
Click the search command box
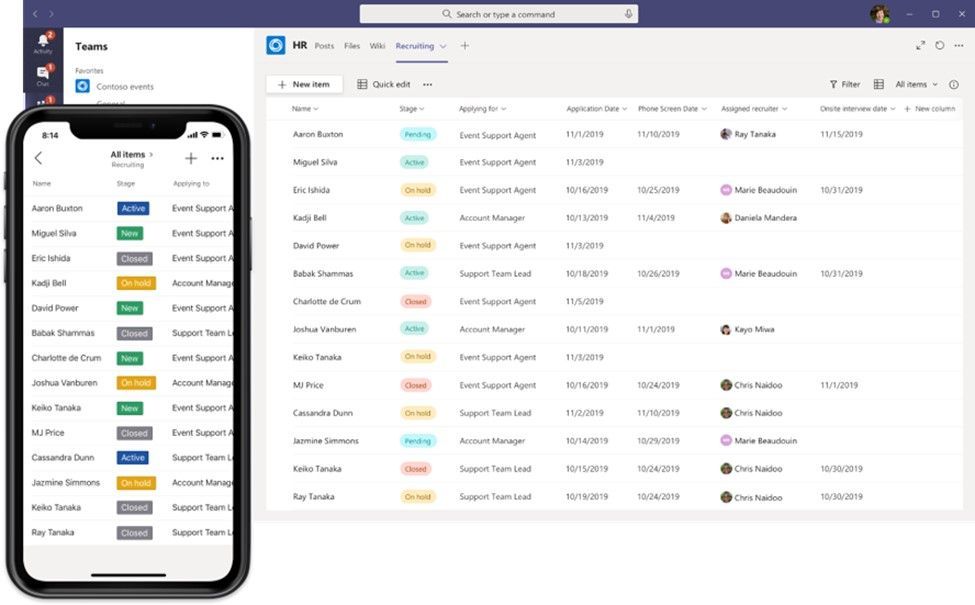[x=499, y=14]
